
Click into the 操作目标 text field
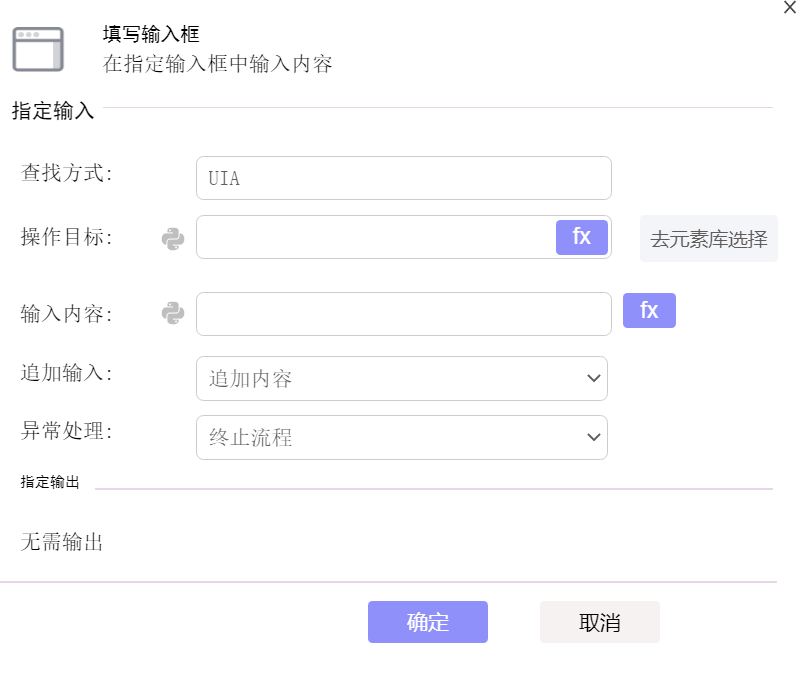tap(376, 237)
